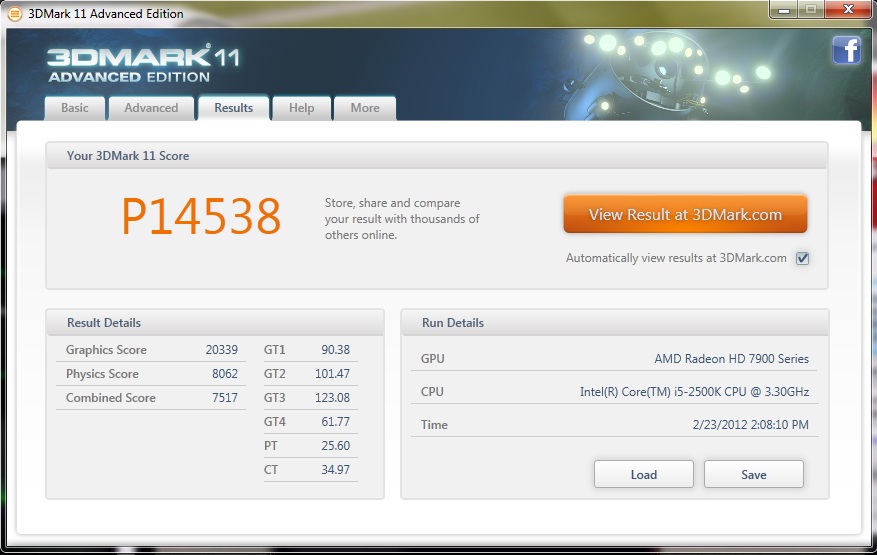The image size is (877, 555).
Task: Click the Combined Score label
Action: [x=111, y=398]
